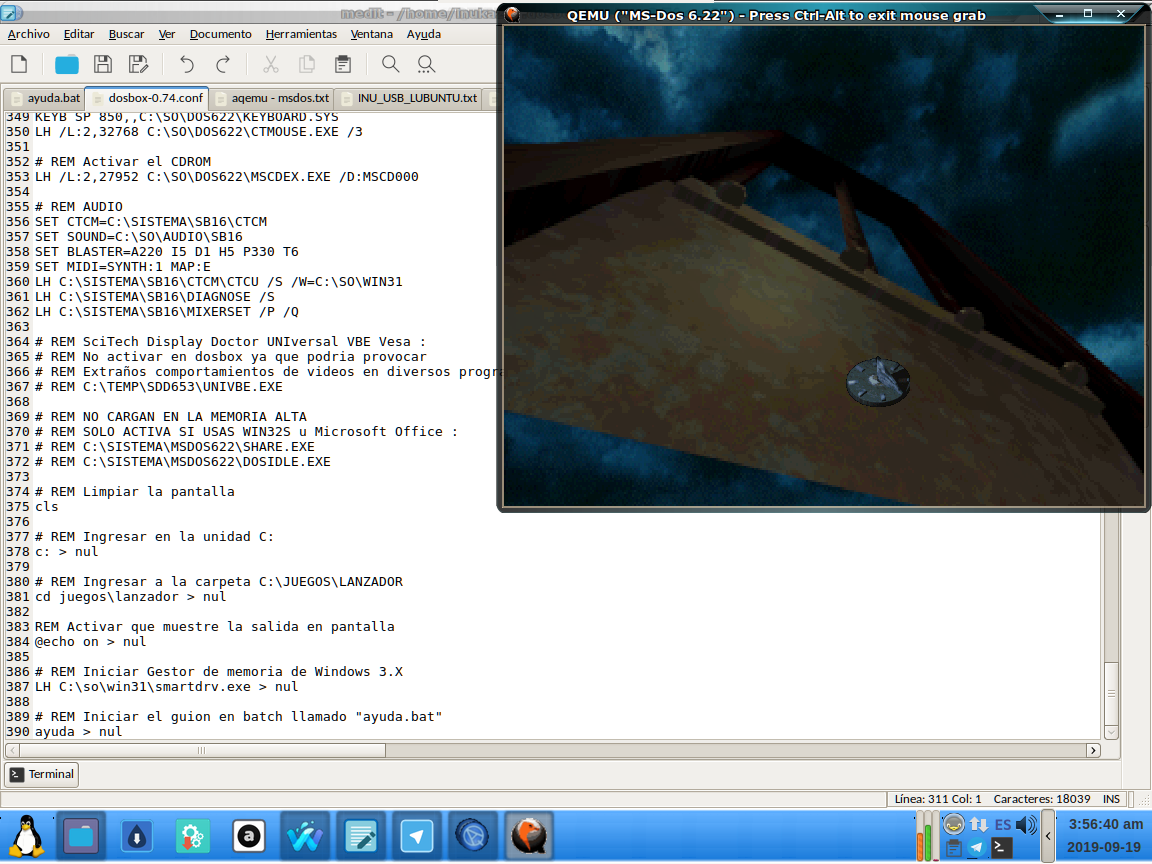1152x864 pixels.
Task: Undo the last edit
Action: point(187,65)
